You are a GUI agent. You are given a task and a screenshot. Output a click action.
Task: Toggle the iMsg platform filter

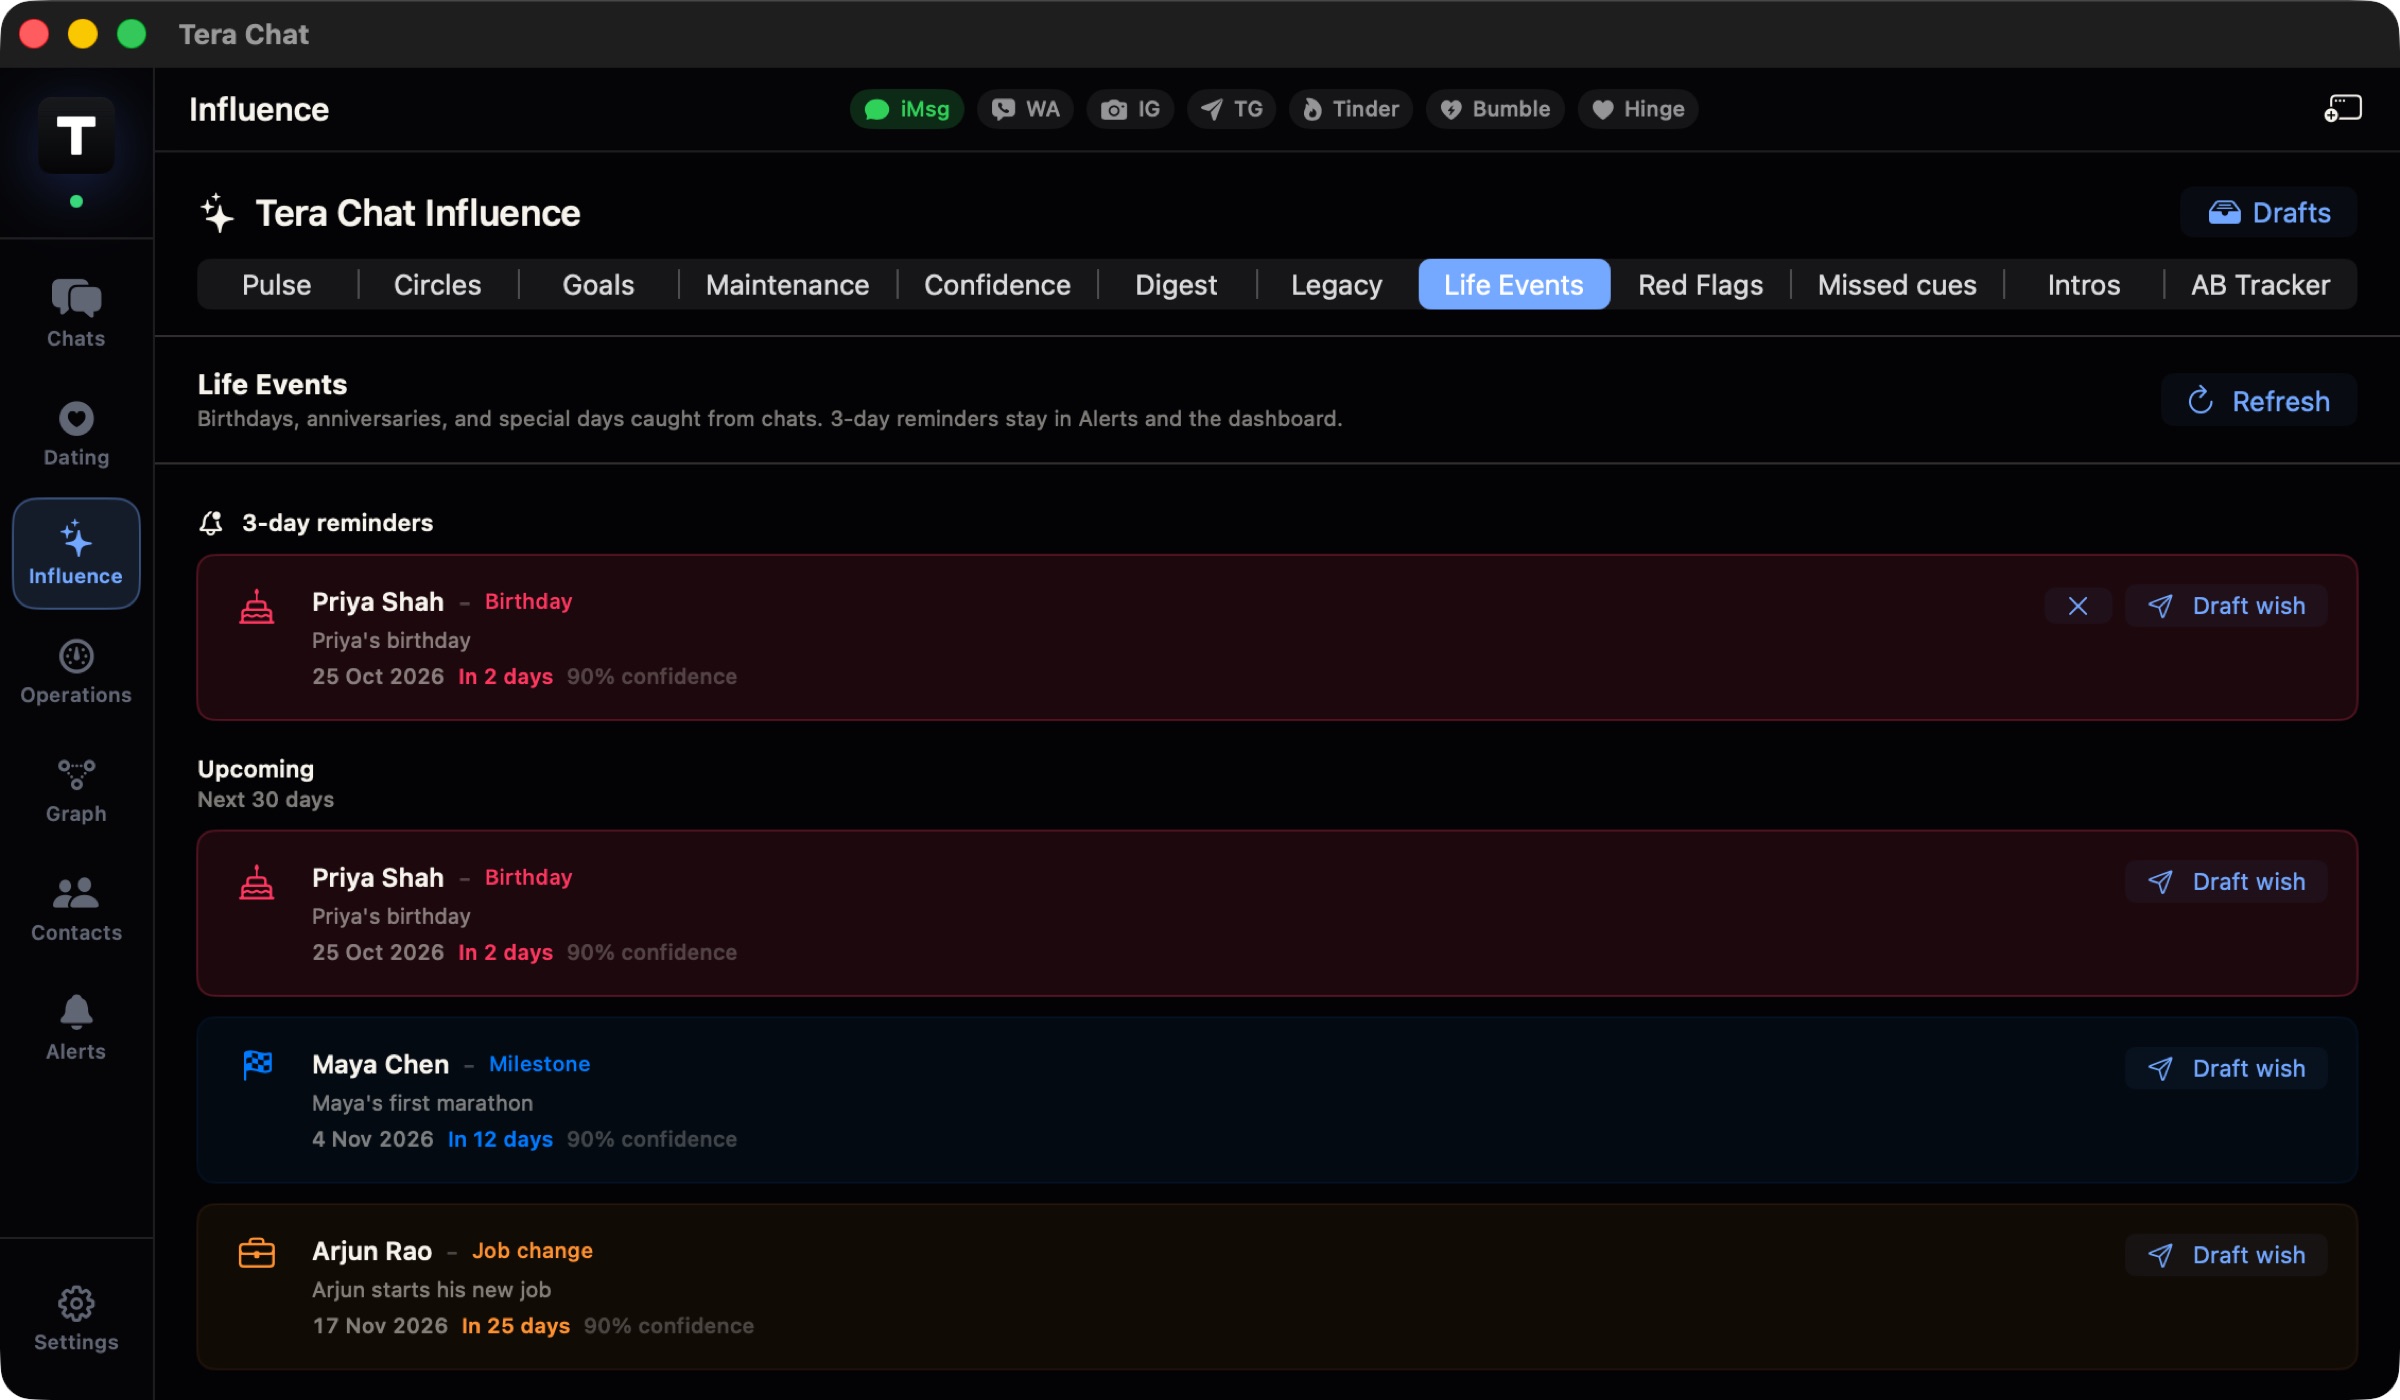[907, 109]
